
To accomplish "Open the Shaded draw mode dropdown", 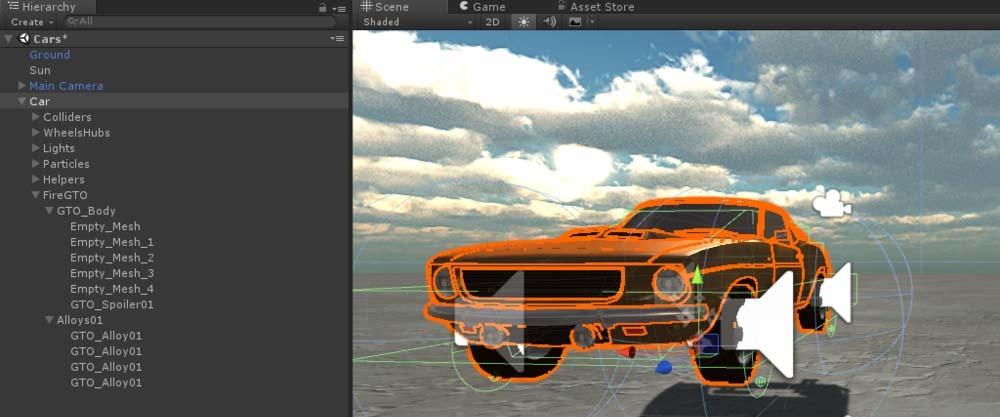I will click(x=417, y=22).
